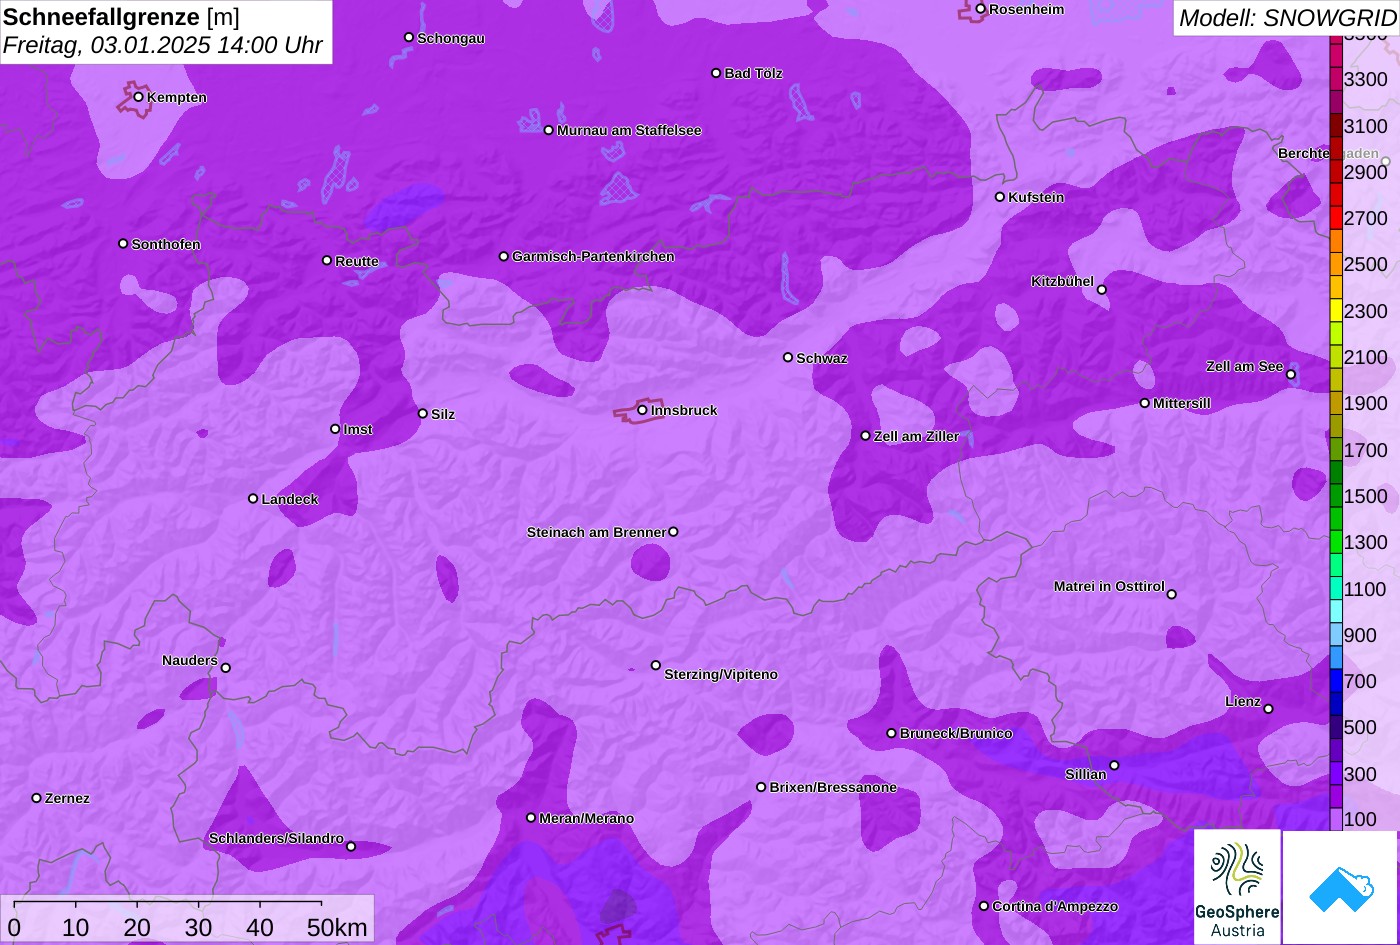Select the Nauders location dot

tap(225, 668)
